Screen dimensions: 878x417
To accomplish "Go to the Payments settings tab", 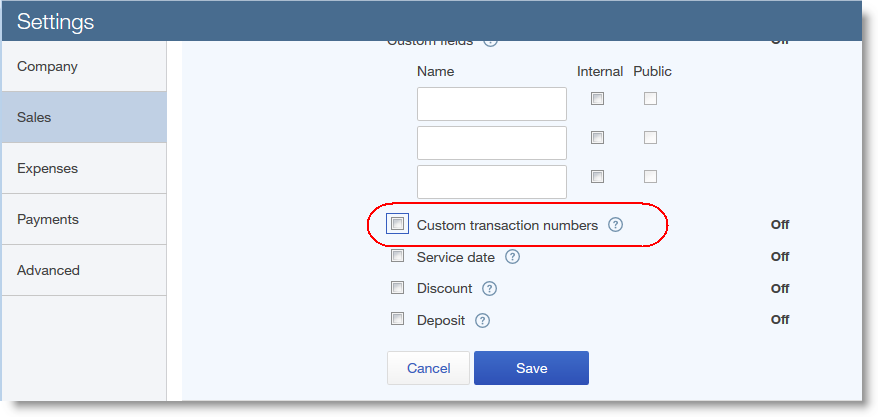I will pyautogui.click(x=83, y=219).
